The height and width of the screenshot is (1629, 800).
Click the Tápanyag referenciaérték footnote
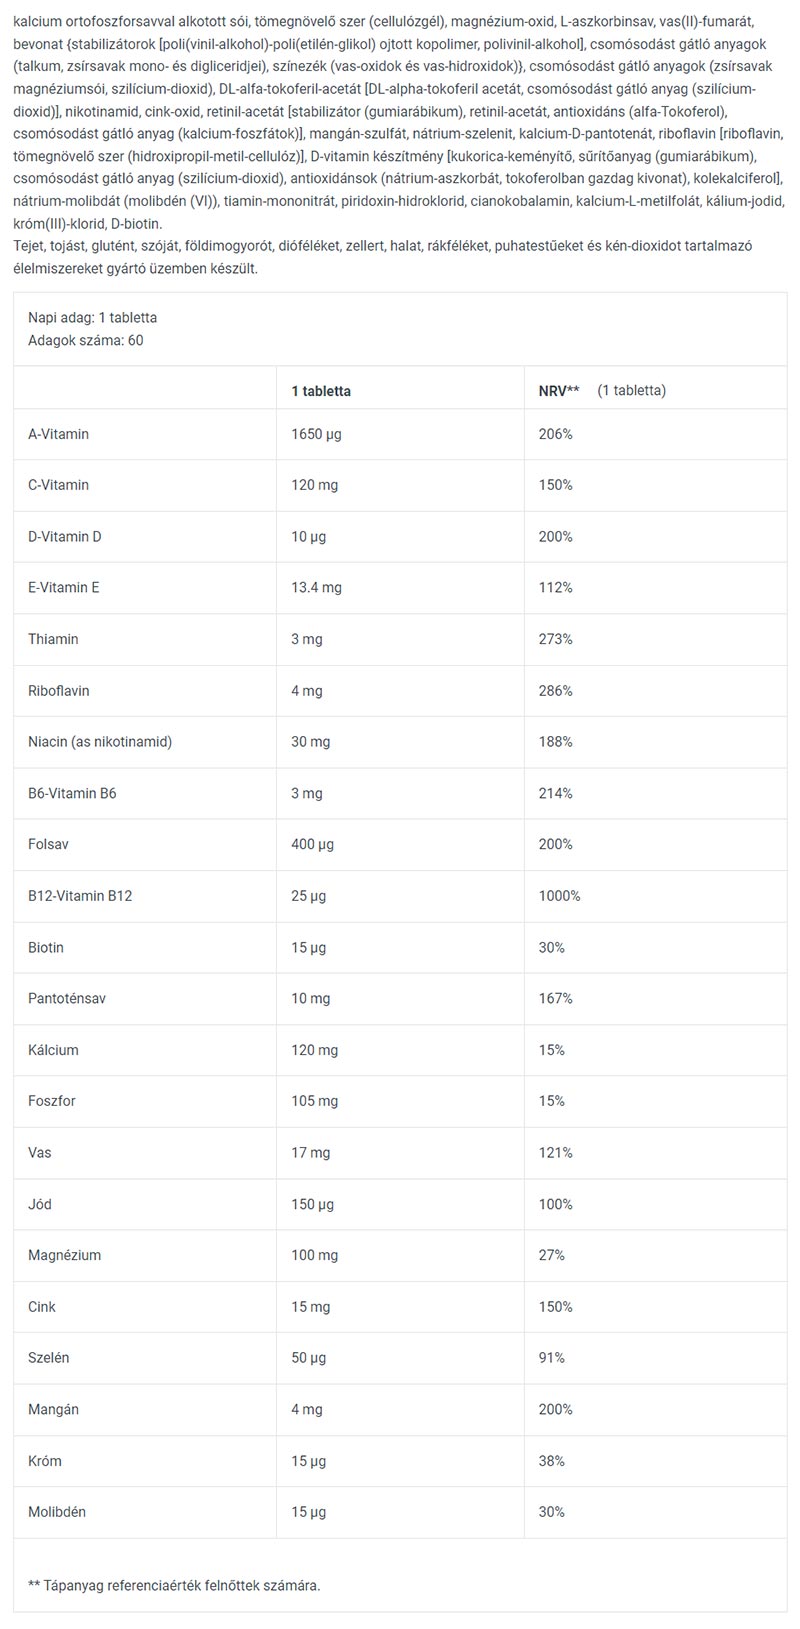[x=175, y=1586]
